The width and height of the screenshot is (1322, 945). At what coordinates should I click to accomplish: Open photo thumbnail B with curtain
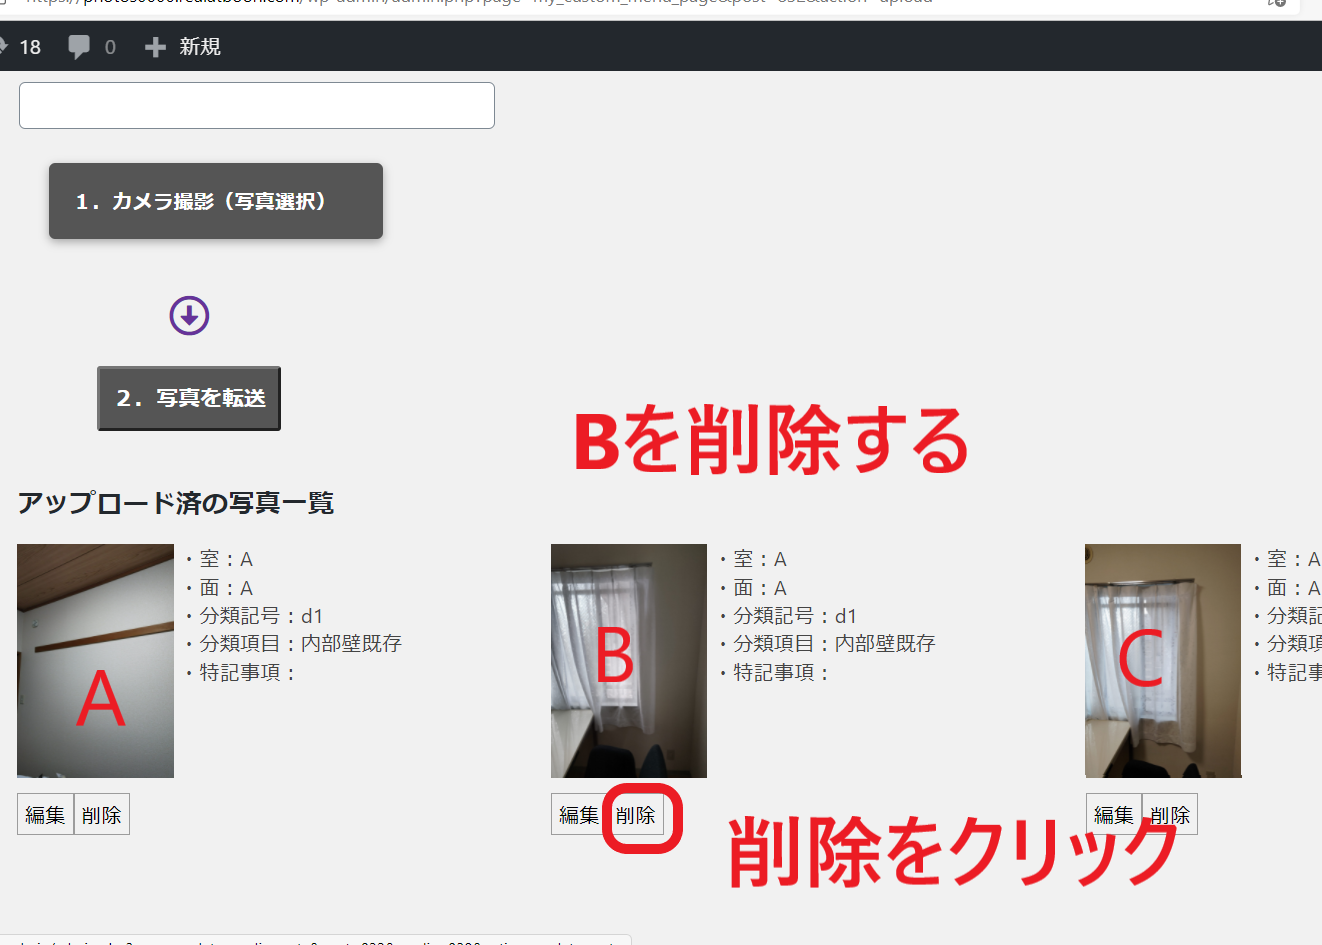pyautogui.click(x=628, y=660)
